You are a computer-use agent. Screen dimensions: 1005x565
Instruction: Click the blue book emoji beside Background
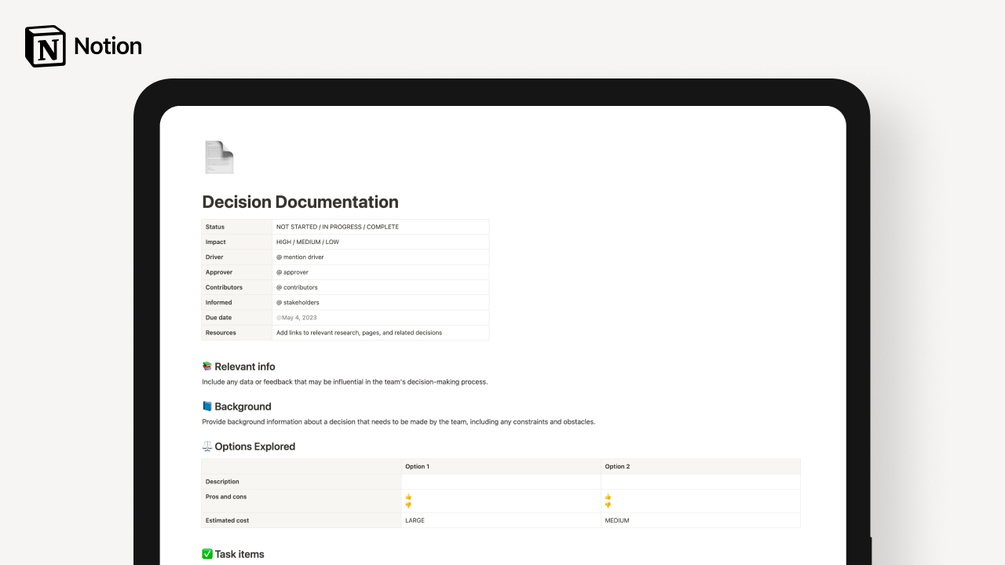[207, 406]
